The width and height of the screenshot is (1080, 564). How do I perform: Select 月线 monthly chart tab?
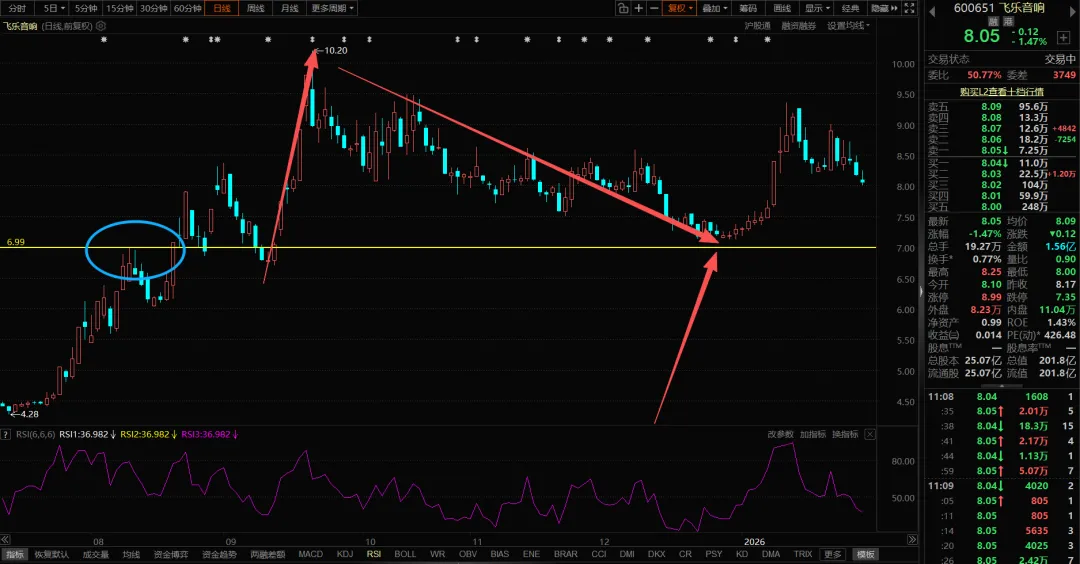point(290,8)
